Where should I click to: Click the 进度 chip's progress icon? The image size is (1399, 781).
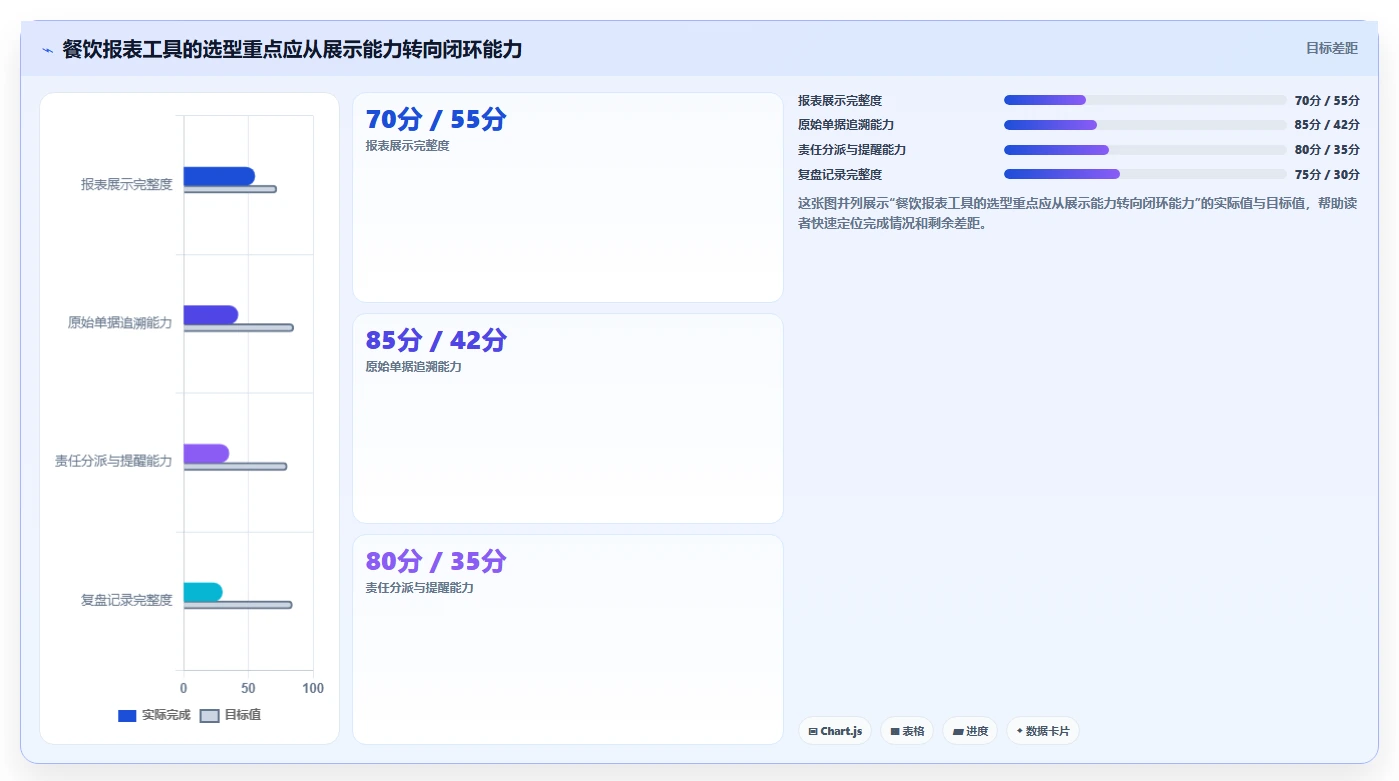point(958,731)
